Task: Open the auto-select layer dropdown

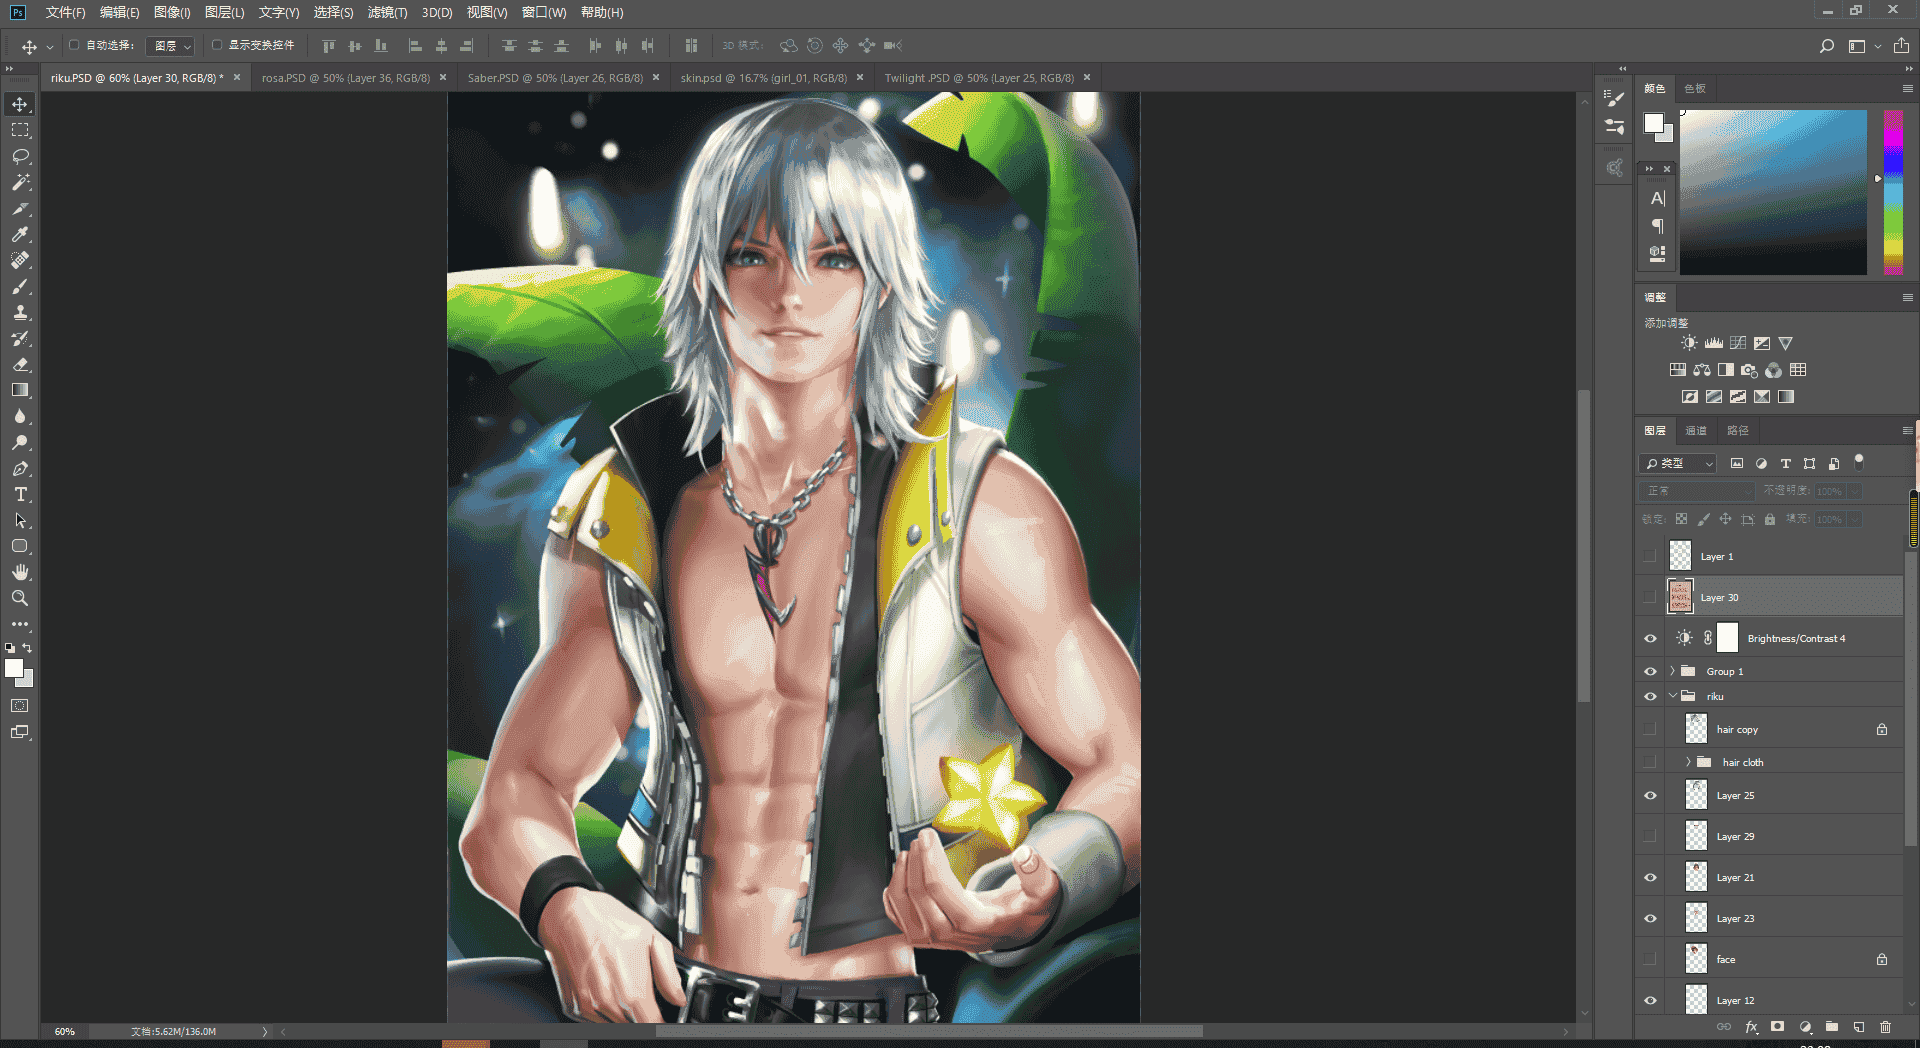Action: pyautogui.click(x=170, y=46)
